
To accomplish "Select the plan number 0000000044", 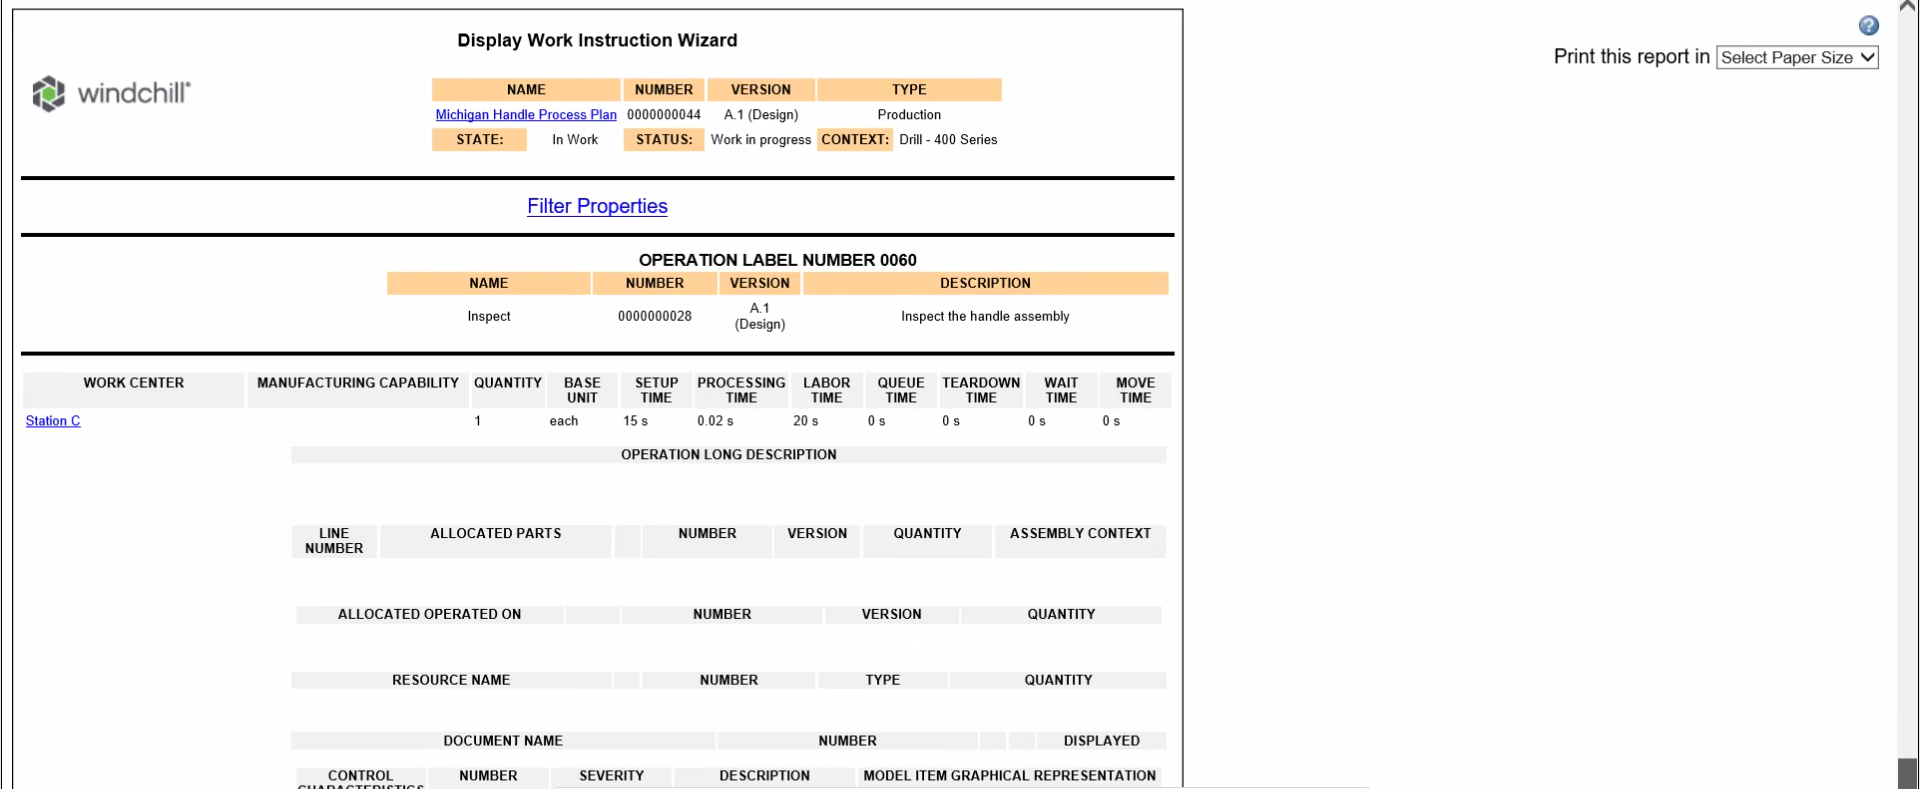I will (x=664, y=115).
